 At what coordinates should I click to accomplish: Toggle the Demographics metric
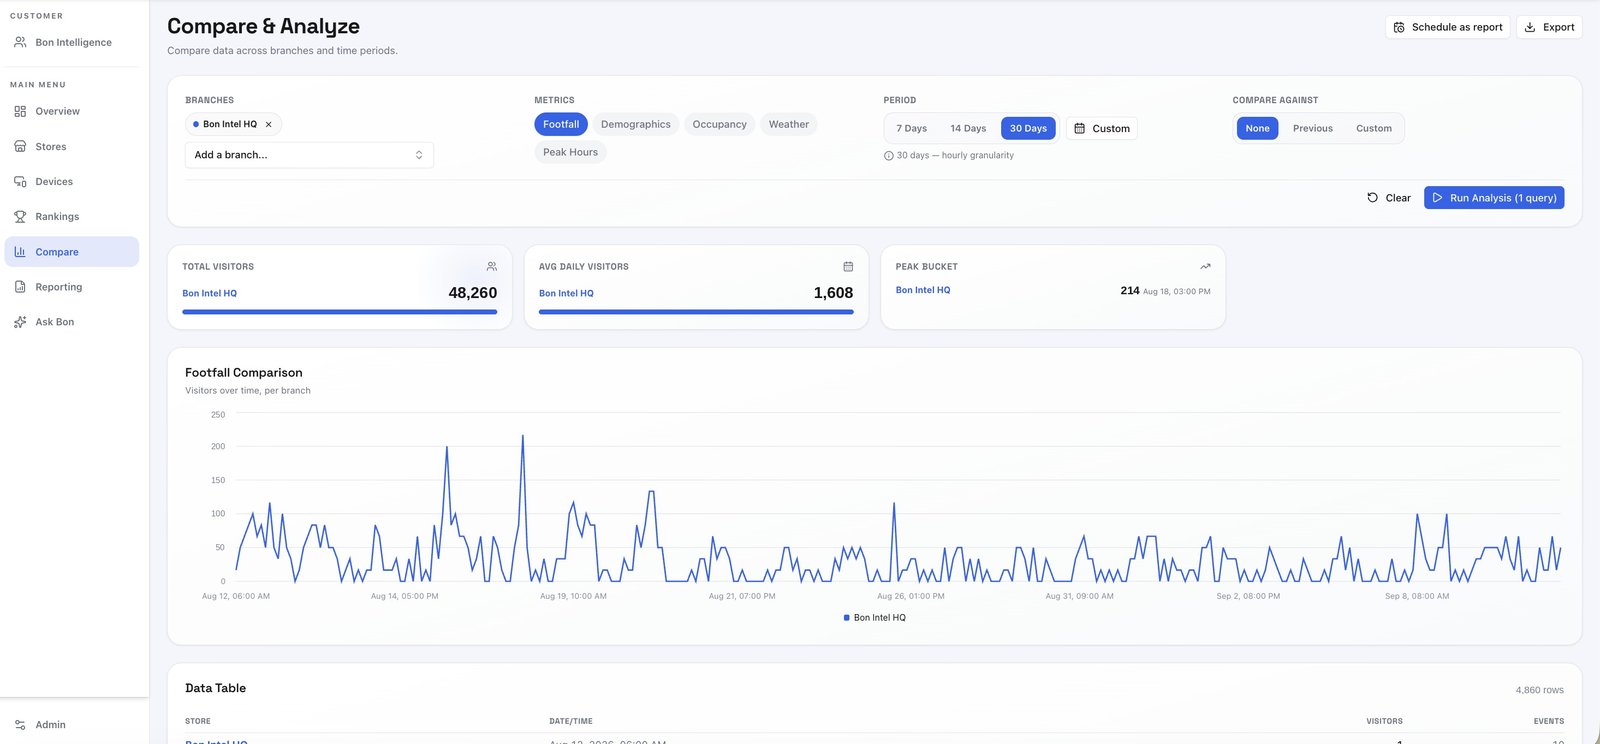tap(636, 124)
